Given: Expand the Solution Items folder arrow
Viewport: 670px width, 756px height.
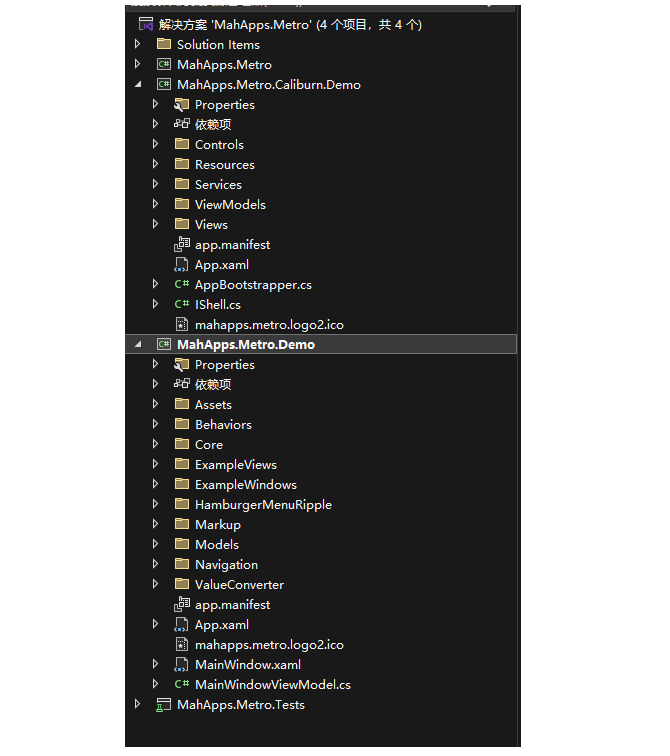Looking at the screenshot, I should (x=137, y=44).
